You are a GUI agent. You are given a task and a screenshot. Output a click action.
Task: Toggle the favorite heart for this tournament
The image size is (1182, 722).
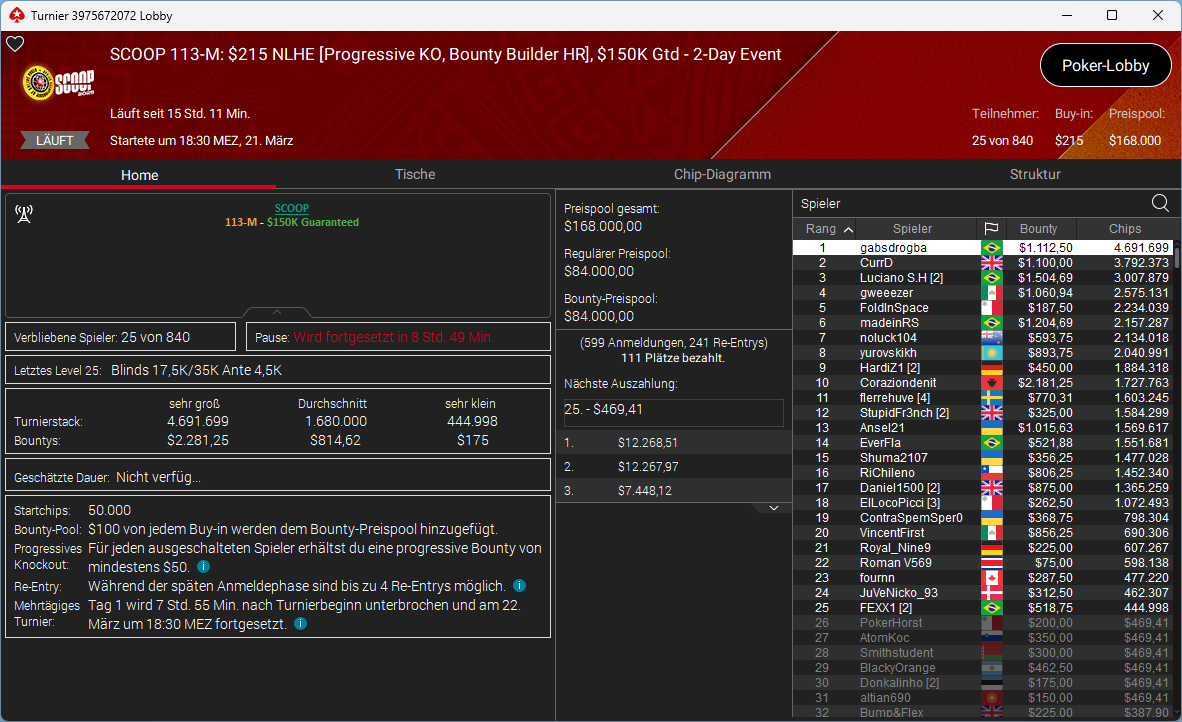click(15, 44)
